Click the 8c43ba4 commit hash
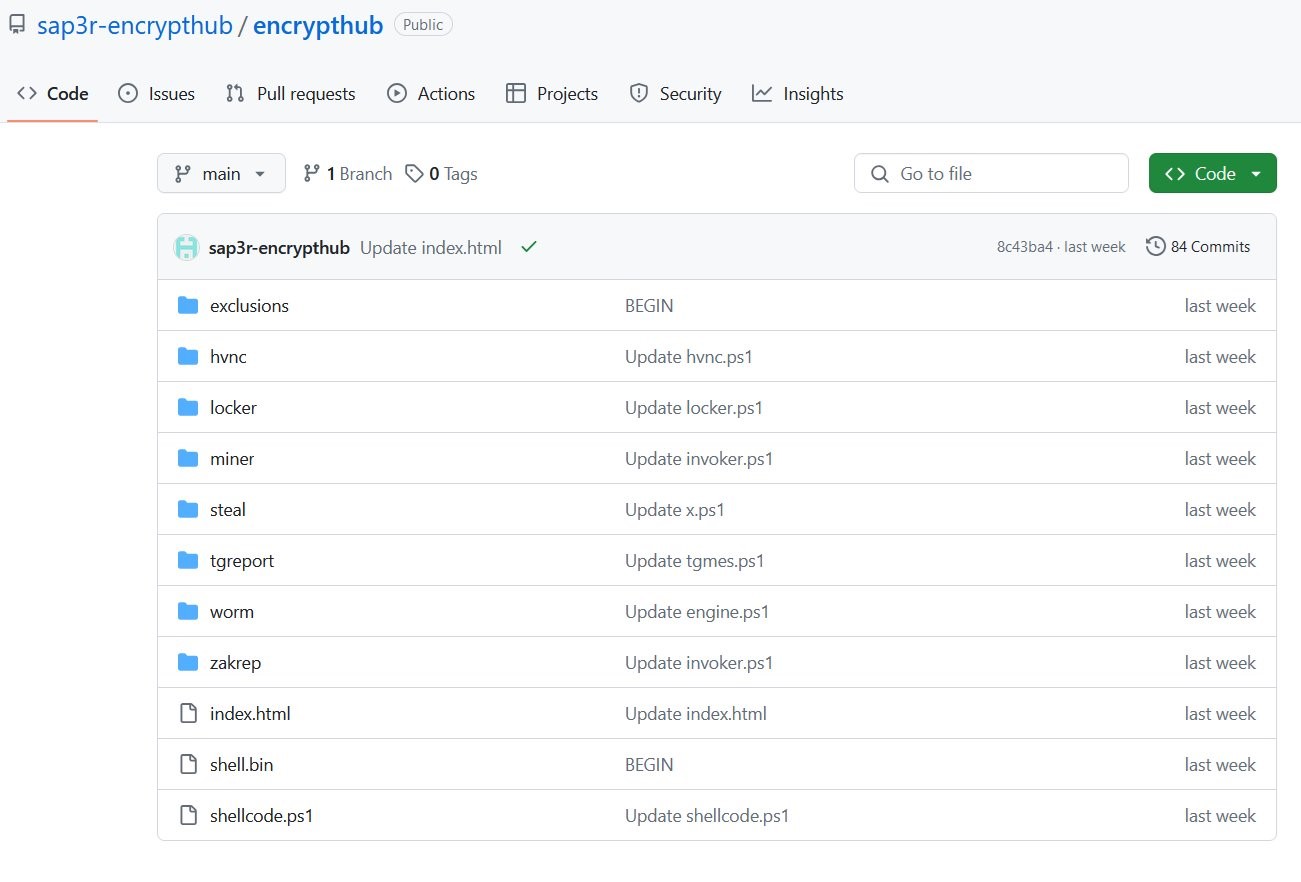 tap(1024, 247)
